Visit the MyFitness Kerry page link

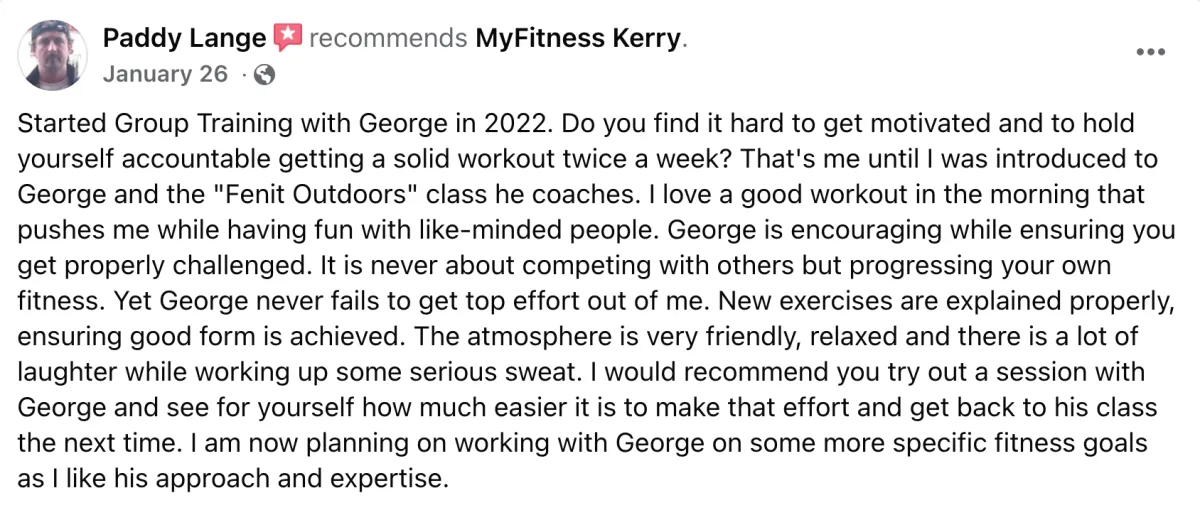(x=577, y=39)
